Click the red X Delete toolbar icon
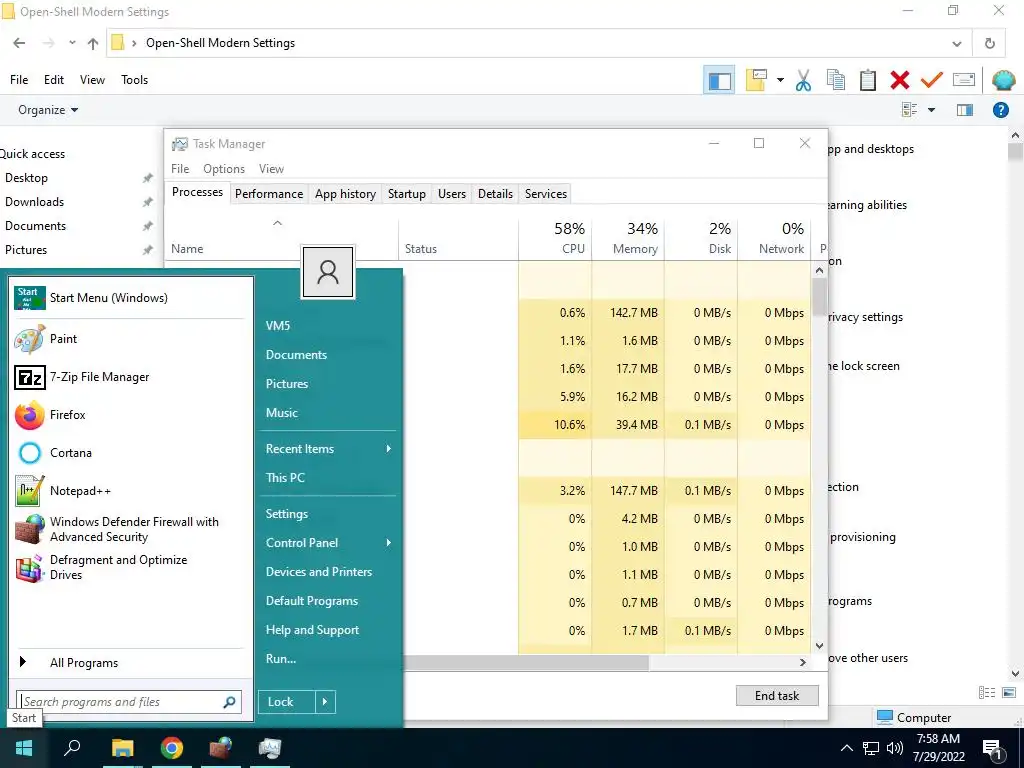1024x768 pixels. click(x=899, y=80)
